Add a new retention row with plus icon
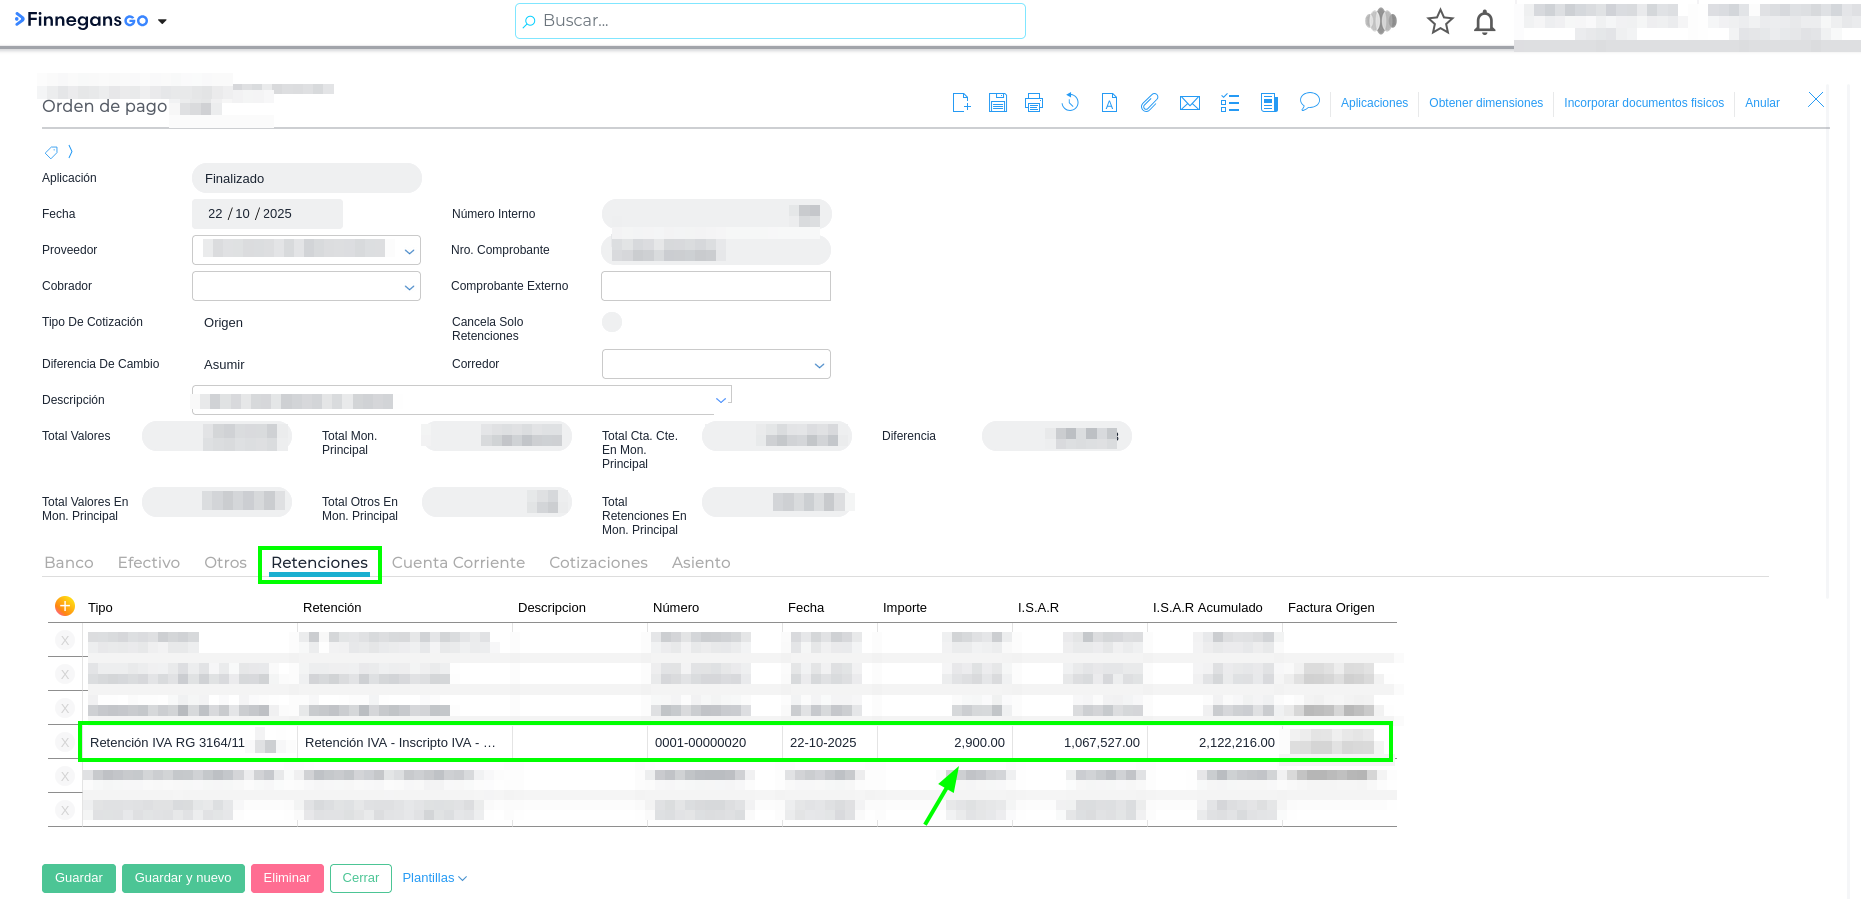Viewport: 1861px width, 899px height. (x=65, y=606)
